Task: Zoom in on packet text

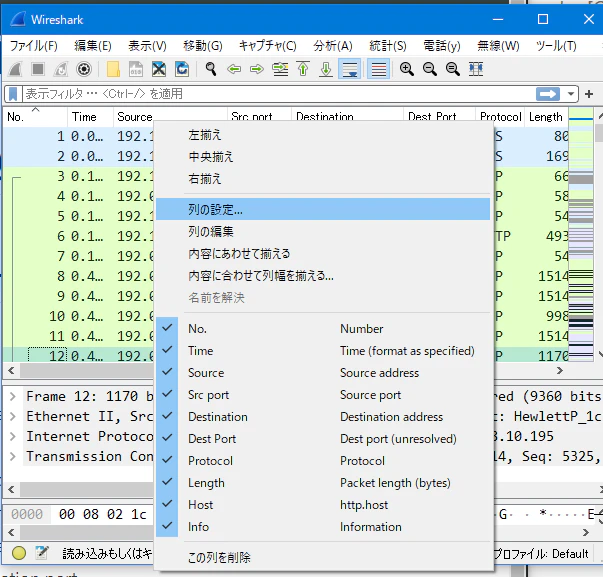Action: [406, 69]
